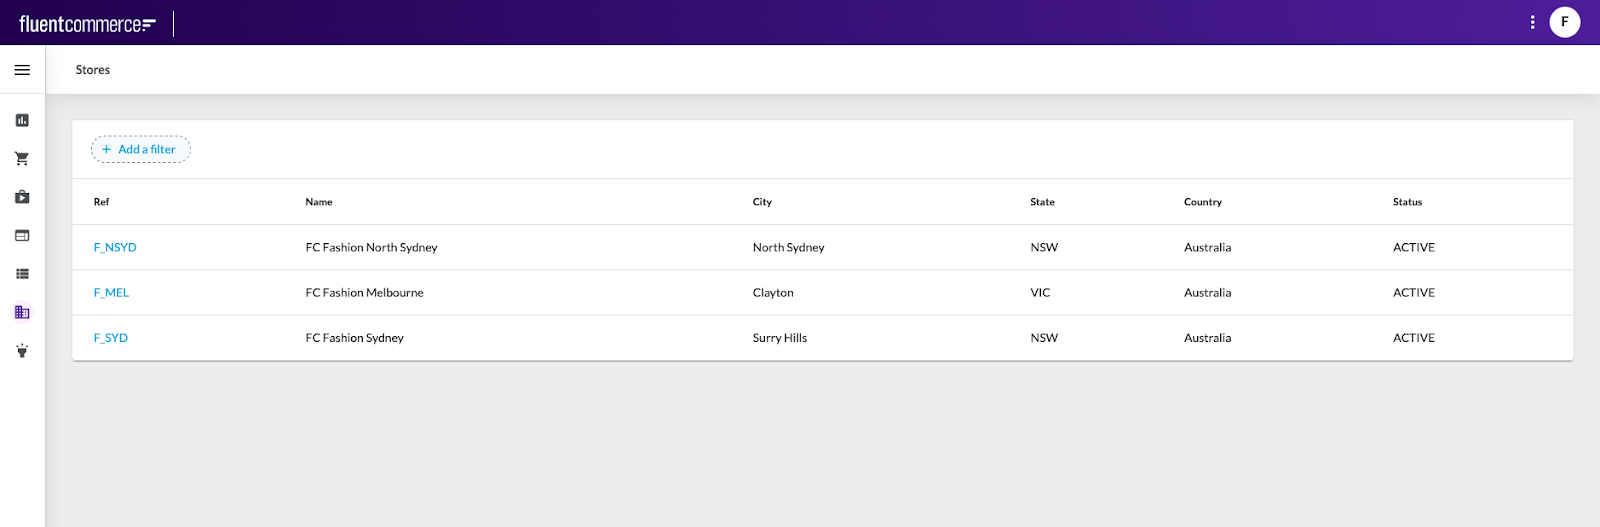The image size is (1600, 527).
Task: Click the Name column header
Action: click(319, 202)
